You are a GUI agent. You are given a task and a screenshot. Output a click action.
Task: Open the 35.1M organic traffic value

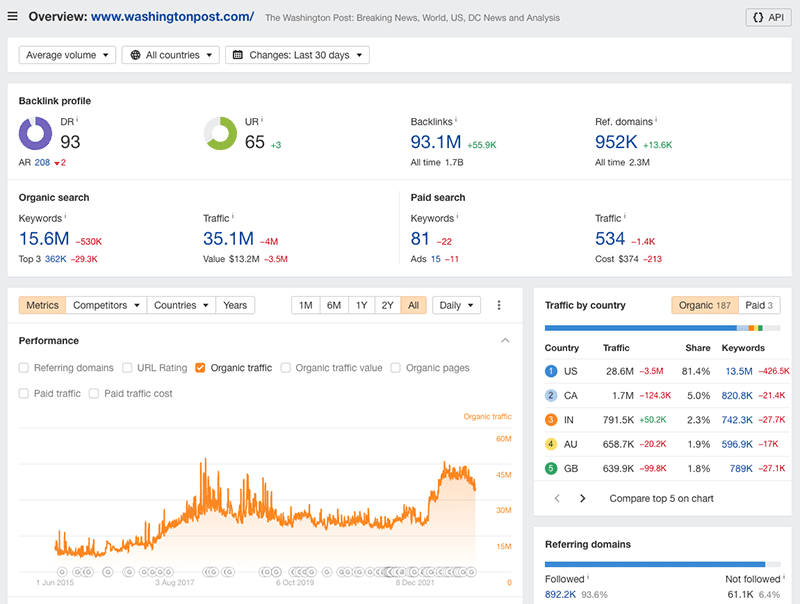click(228, 239)
